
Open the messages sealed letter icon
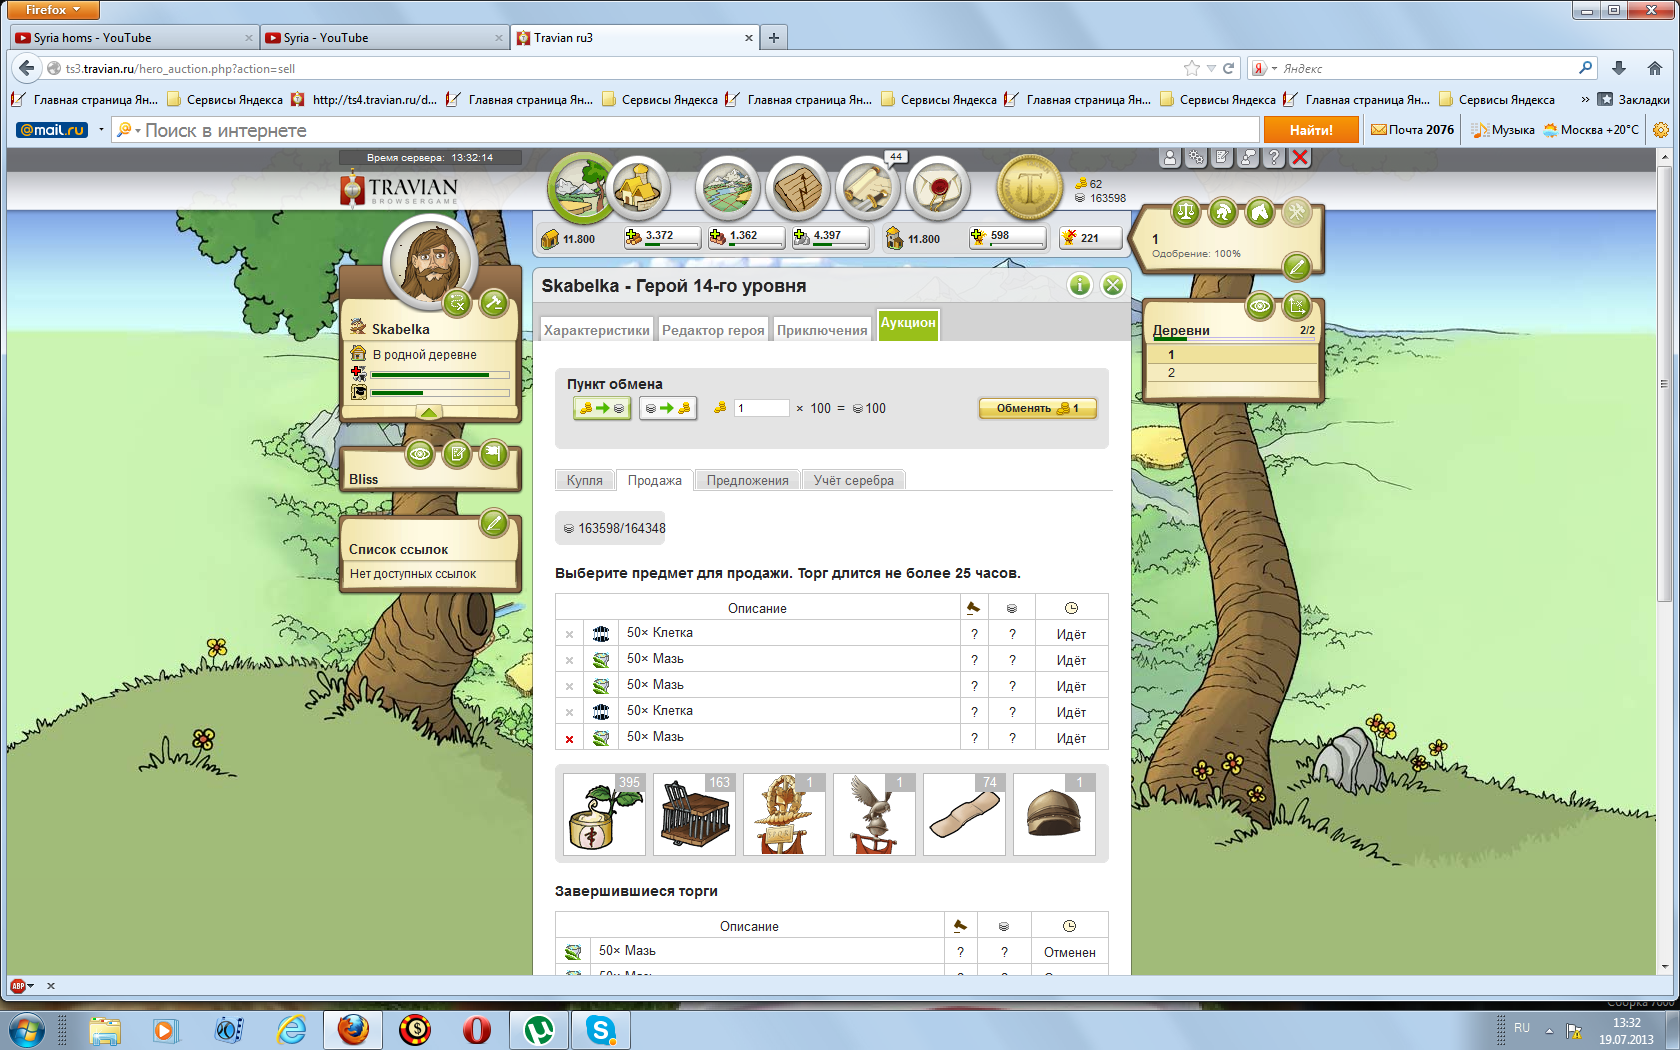tap(938, 187)
